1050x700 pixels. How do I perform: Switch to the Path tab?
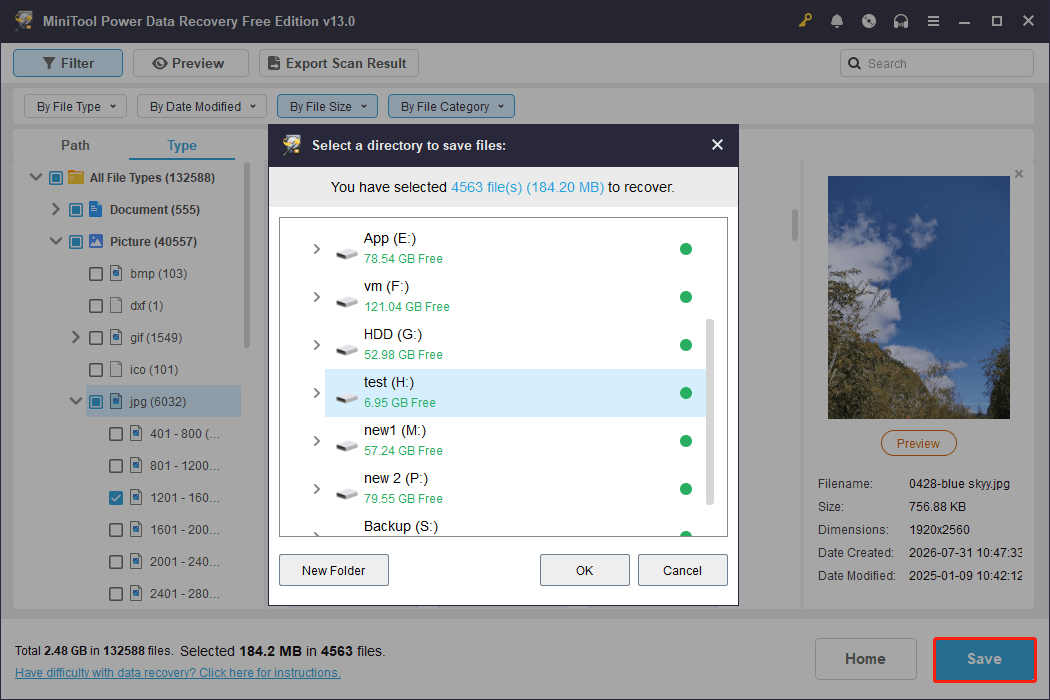75,145
